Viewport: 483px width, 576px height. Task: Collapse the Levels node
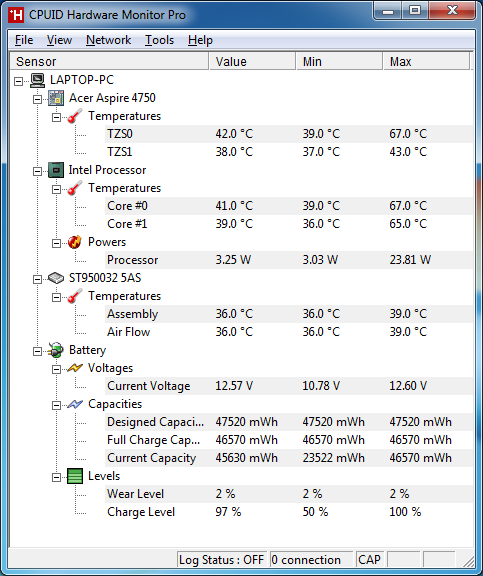[56, 477]
